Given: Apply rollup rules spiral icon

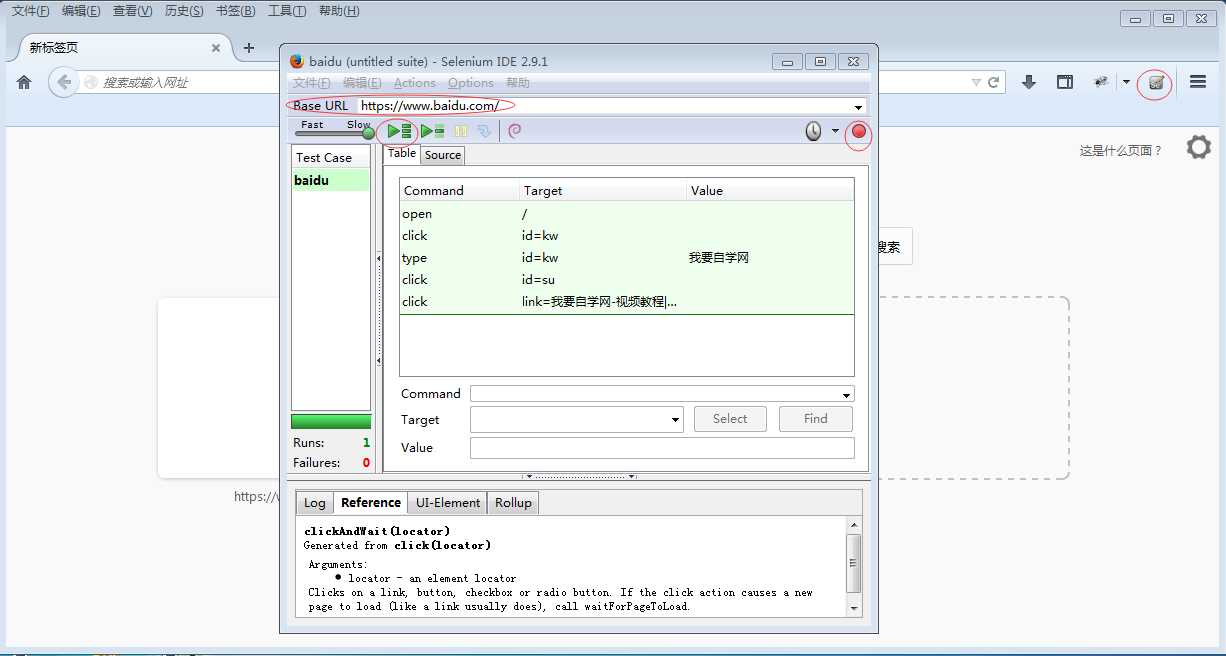Looking at the screenshot, I should (515, 131).
